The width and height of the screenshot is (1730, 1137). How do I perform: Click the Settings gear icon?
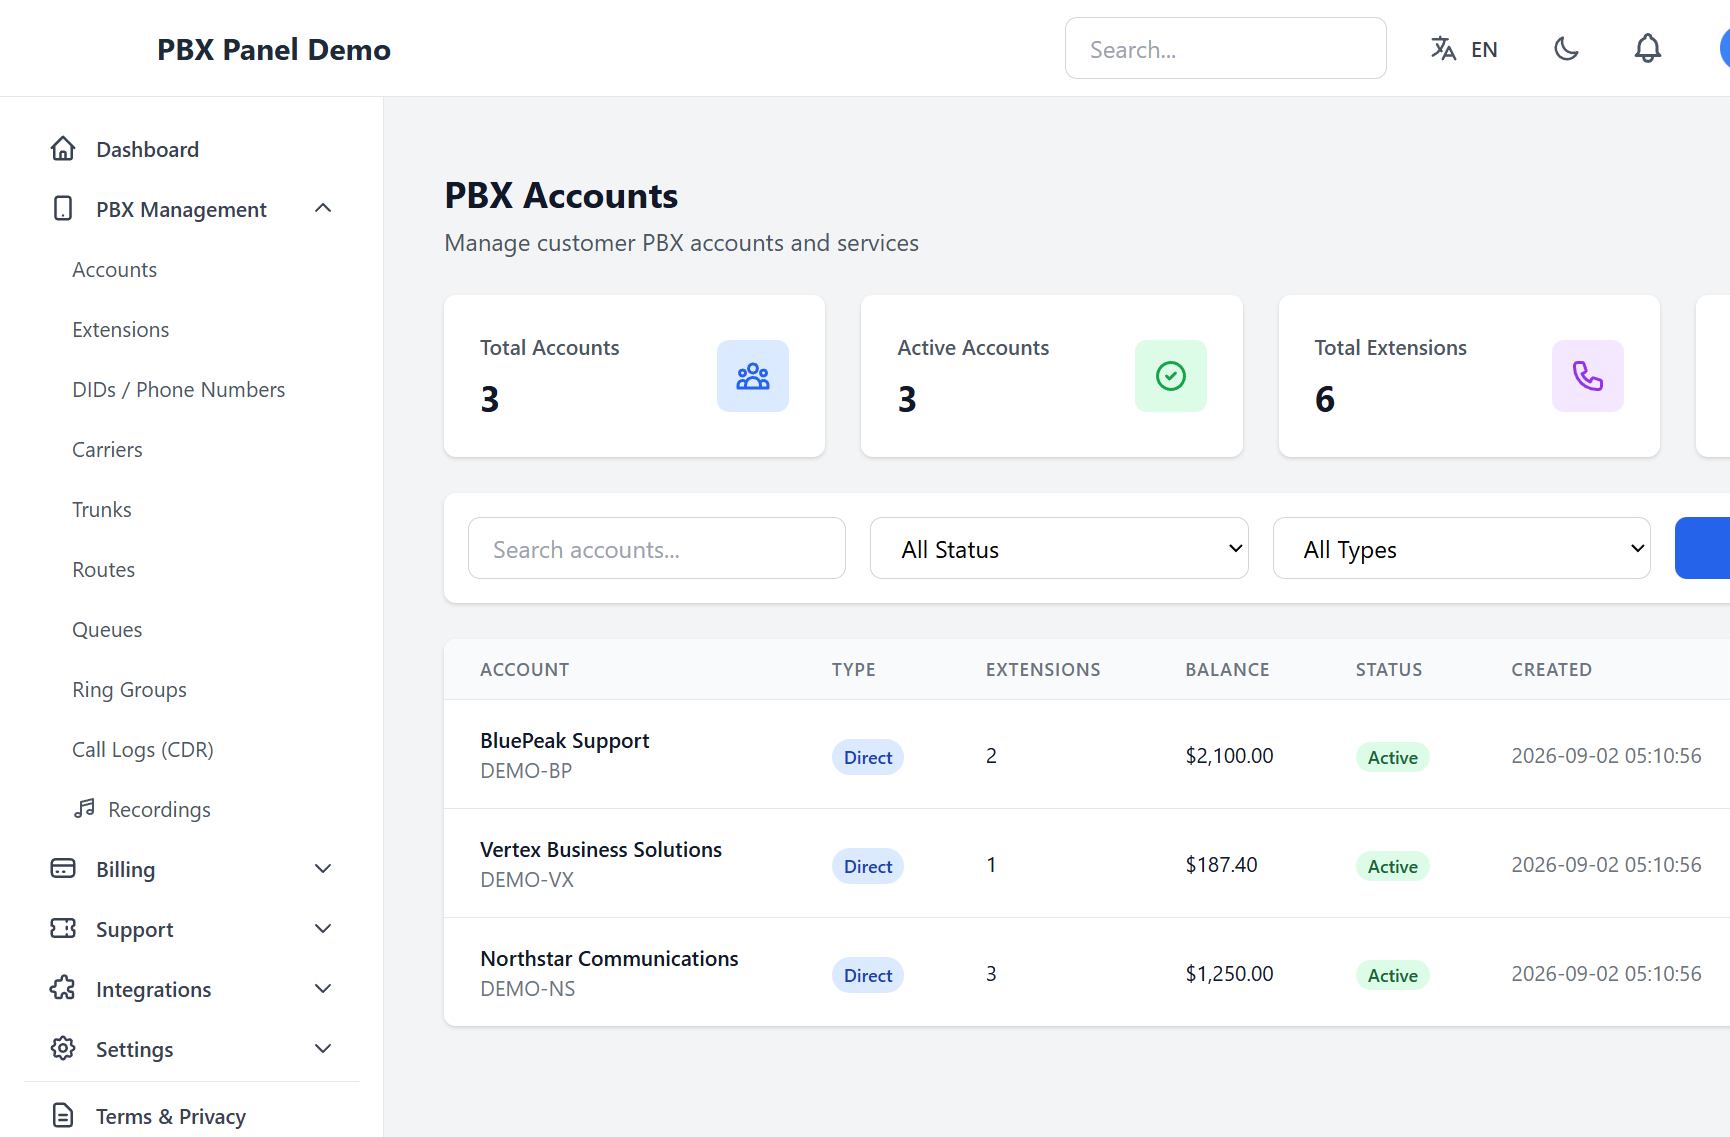(63, 1048)
